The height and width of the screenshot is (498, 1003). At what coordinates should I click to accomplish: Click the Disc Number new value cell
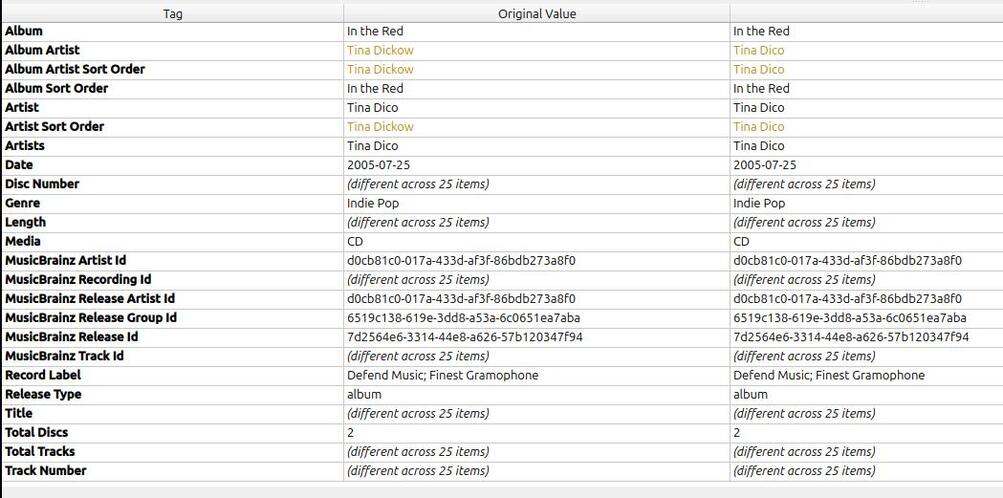point(803,184)
